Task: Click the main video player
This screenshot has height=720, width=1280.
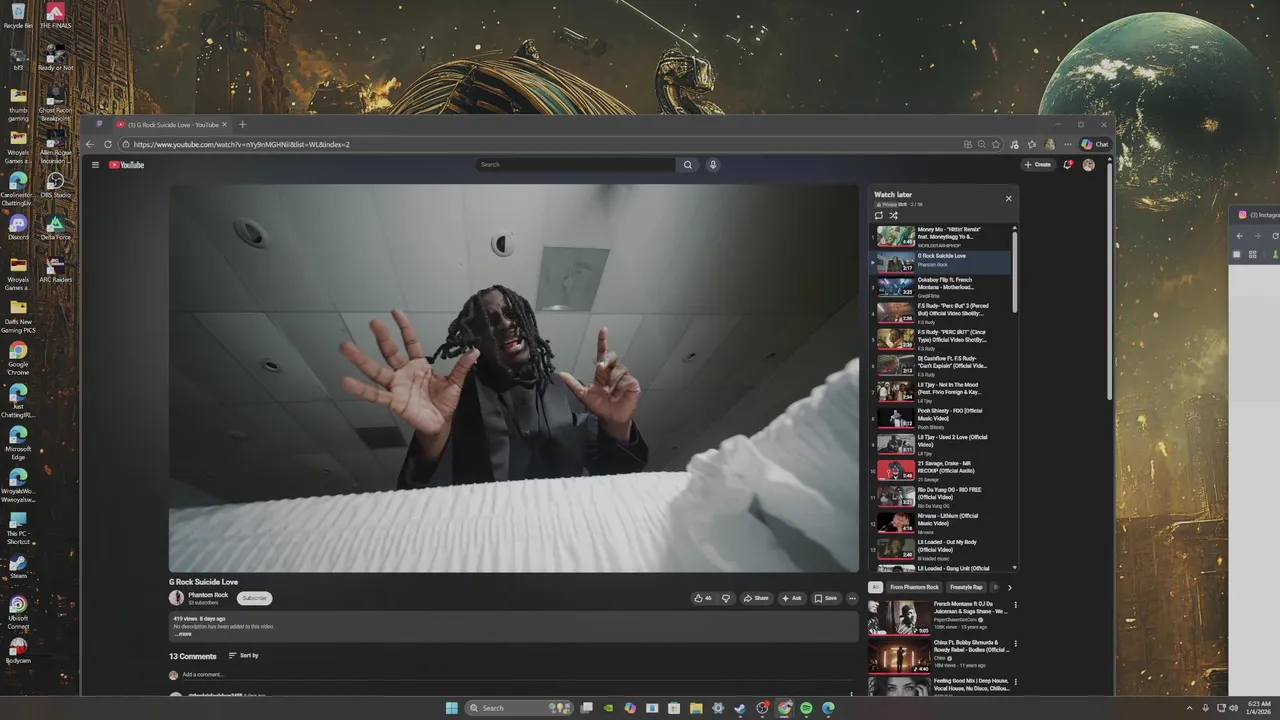Action: pyautogui.click(x=514, y=378)
